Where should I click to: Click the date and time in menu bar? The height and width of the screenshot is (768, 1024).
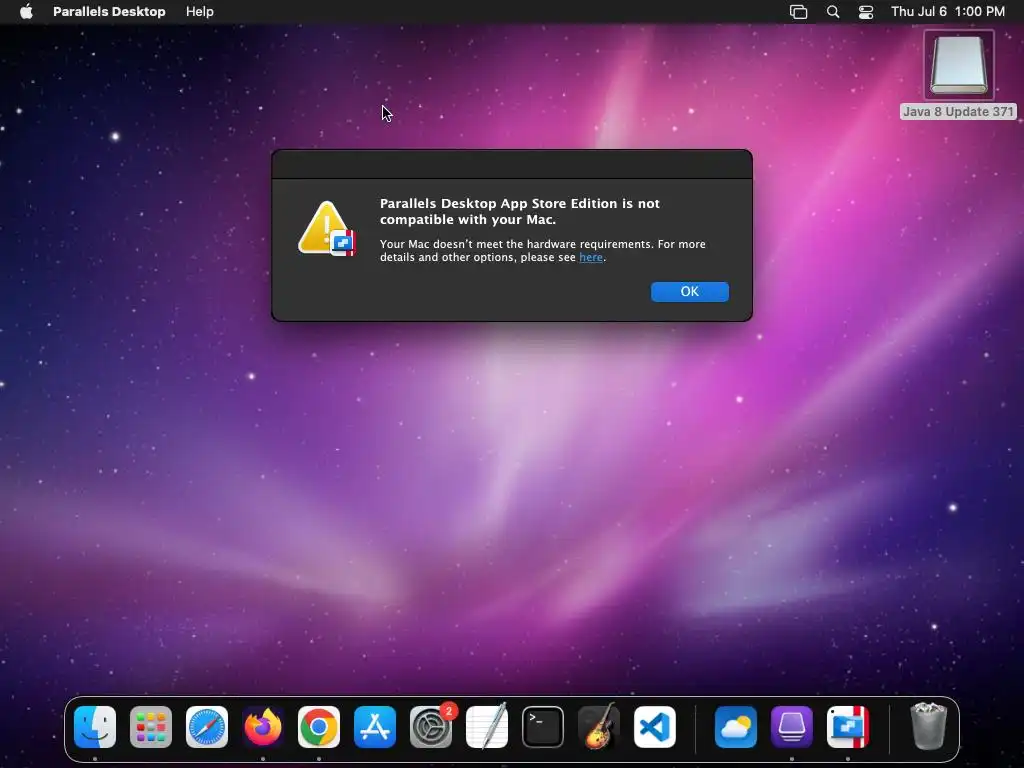click(948, 12)
